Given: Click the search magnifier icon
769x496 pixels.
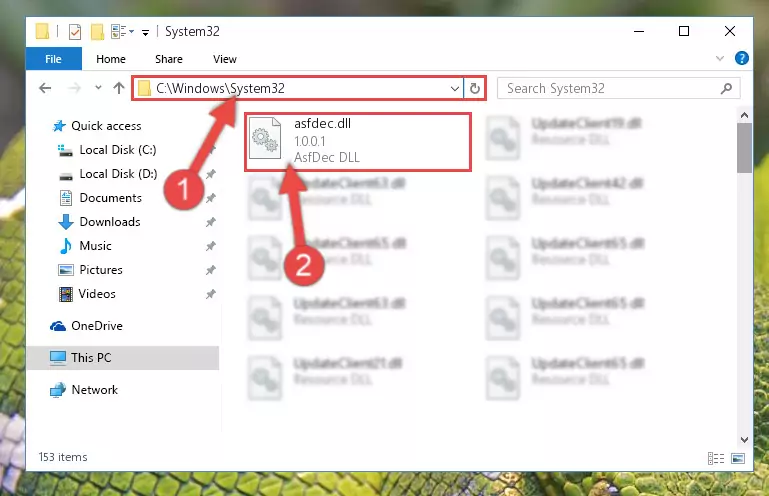Looking at the screenshot, I should [726, 88].
